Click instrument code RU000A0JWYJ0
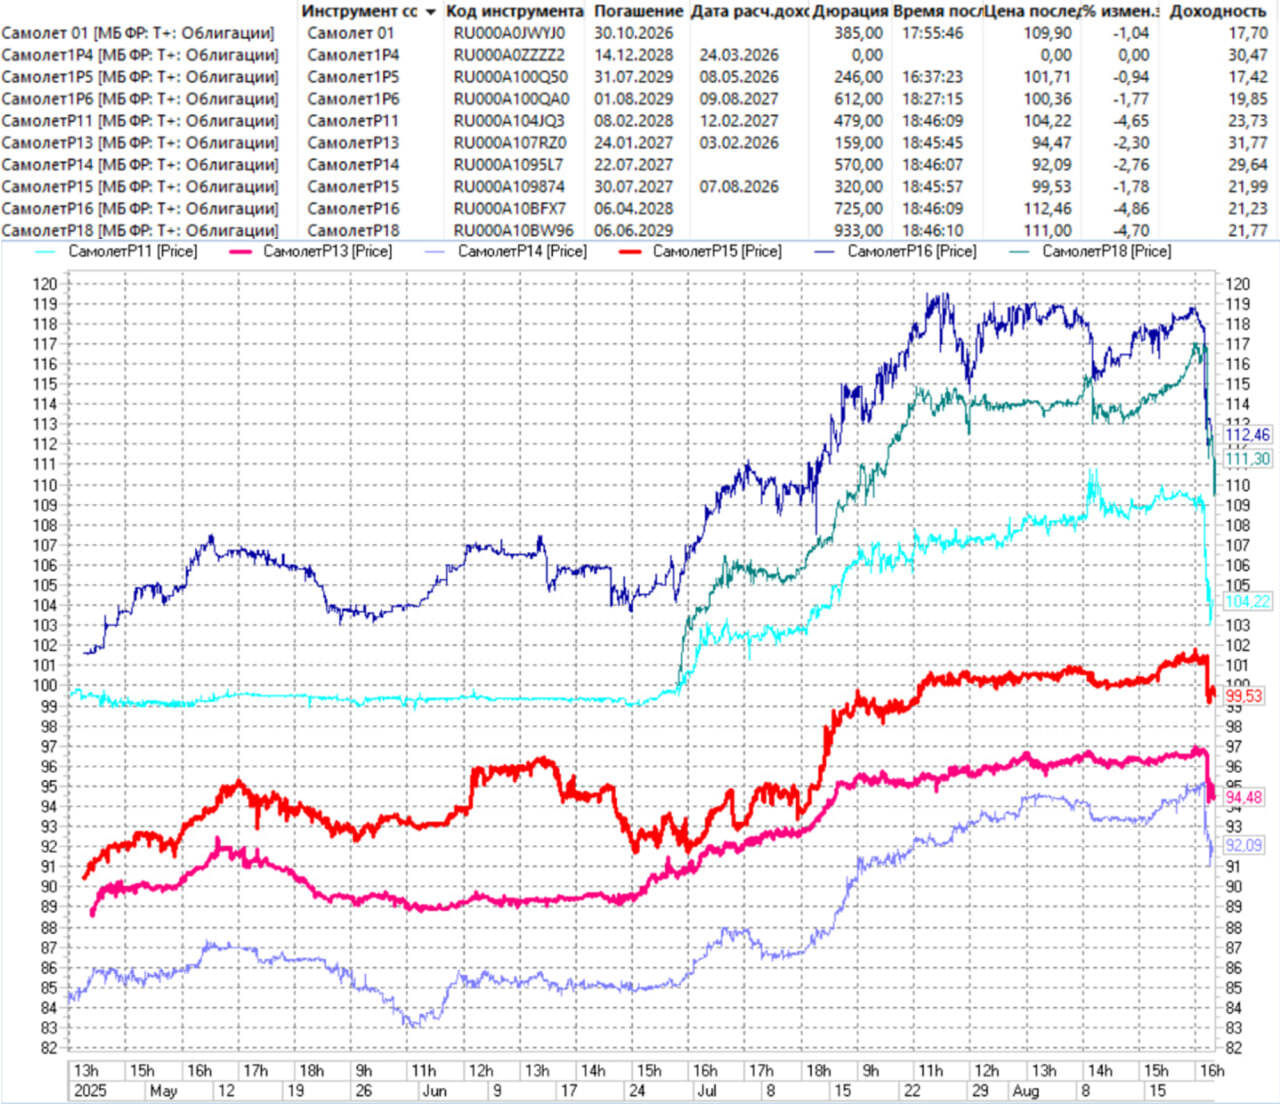 point(509,33)
